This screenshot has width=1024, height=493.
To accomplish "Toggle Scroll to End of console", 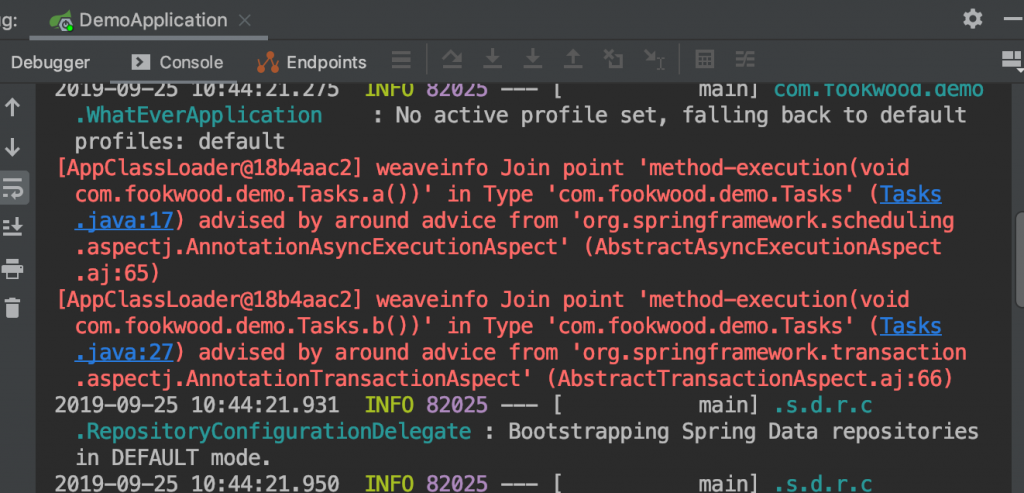I will click(x=13, y=227).
